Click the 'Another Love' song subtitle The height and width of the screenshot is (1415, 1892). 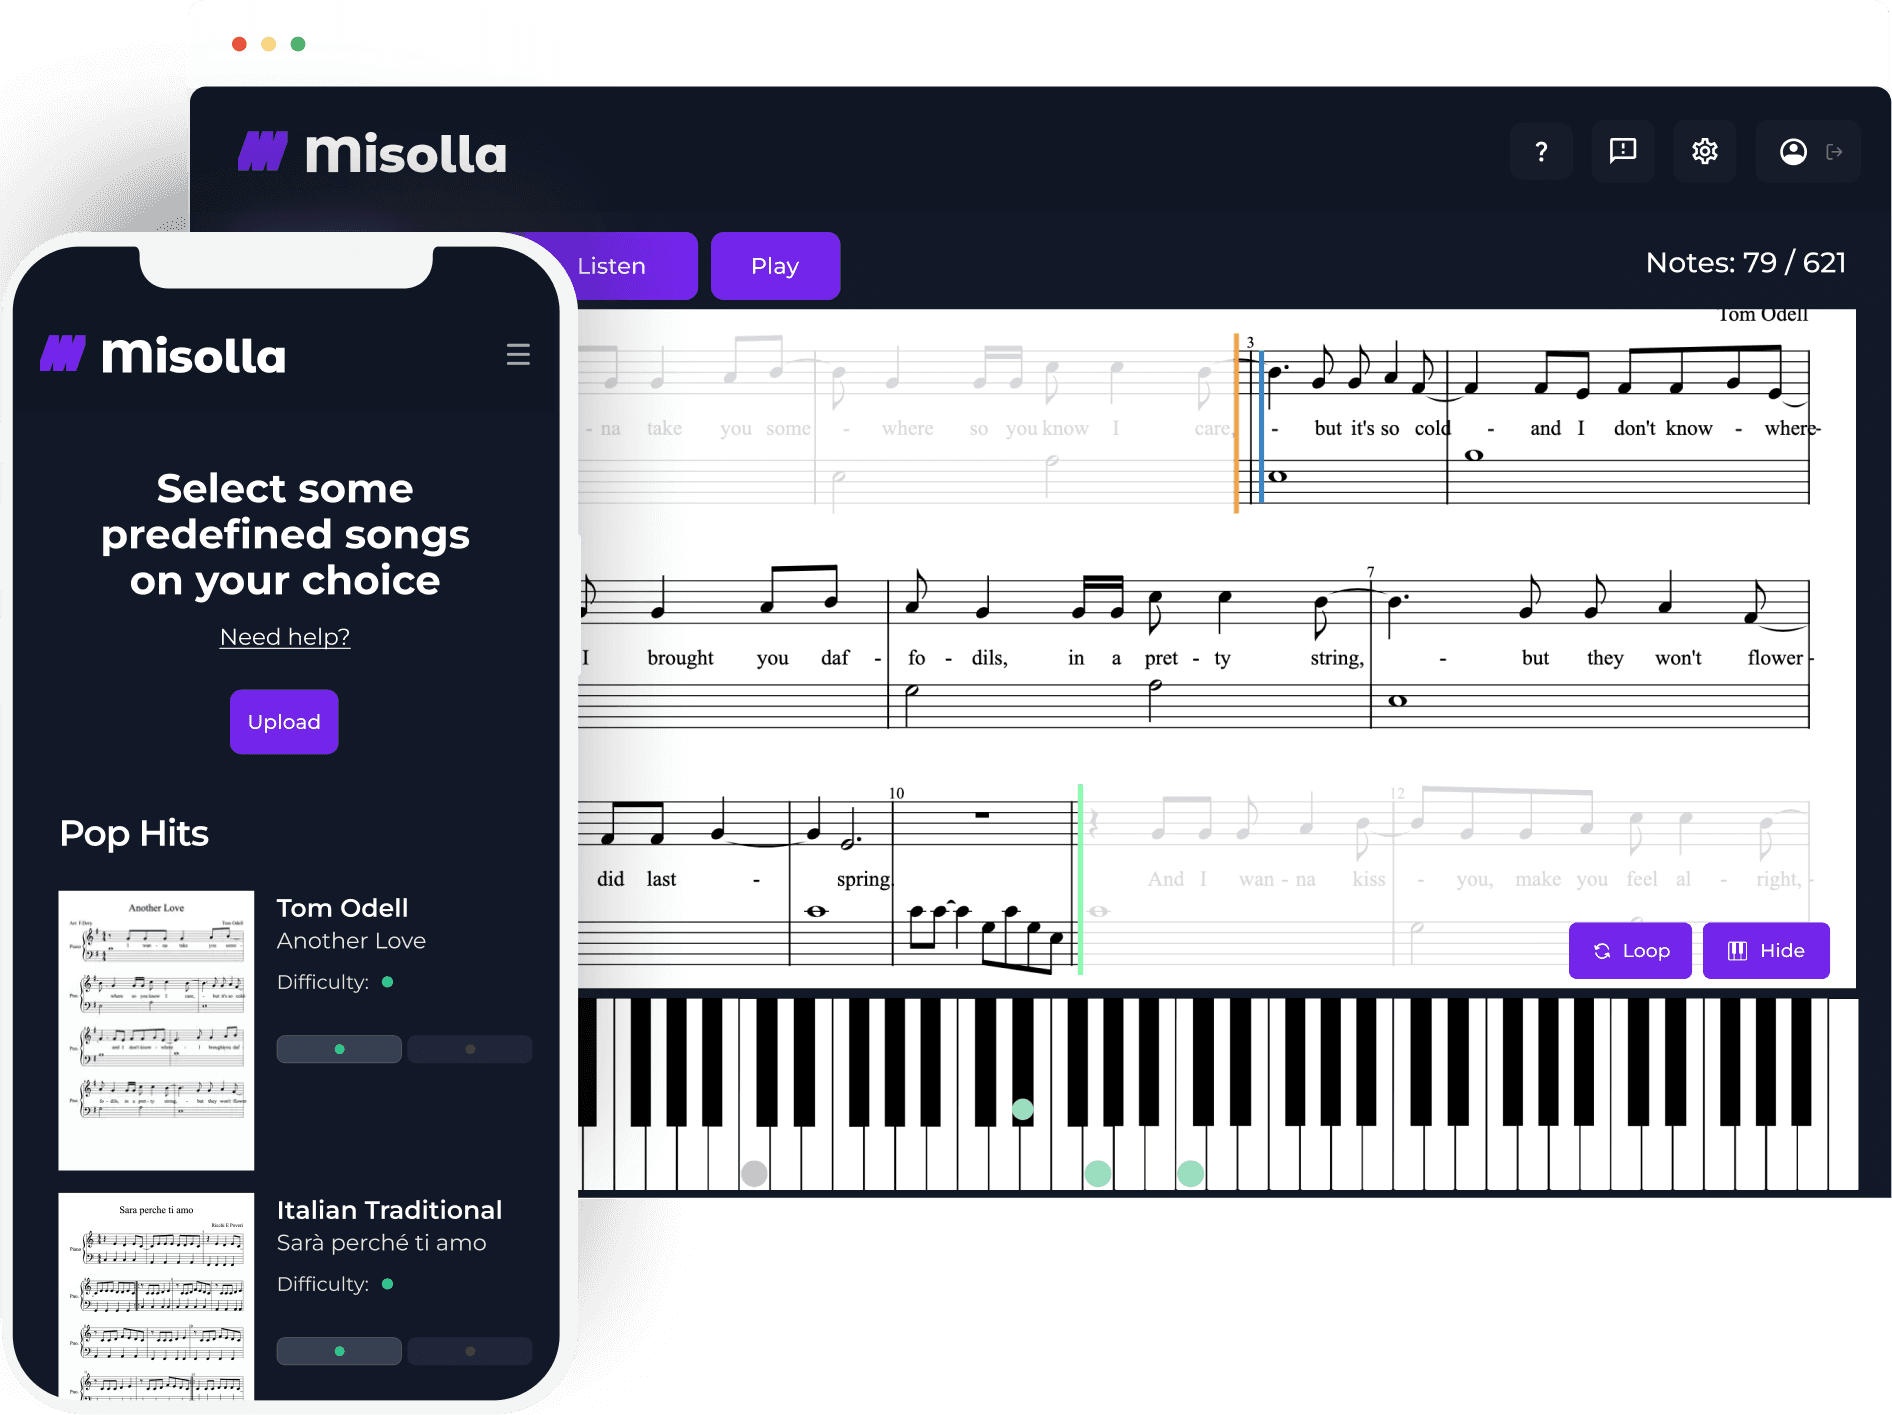pos(351,941)
